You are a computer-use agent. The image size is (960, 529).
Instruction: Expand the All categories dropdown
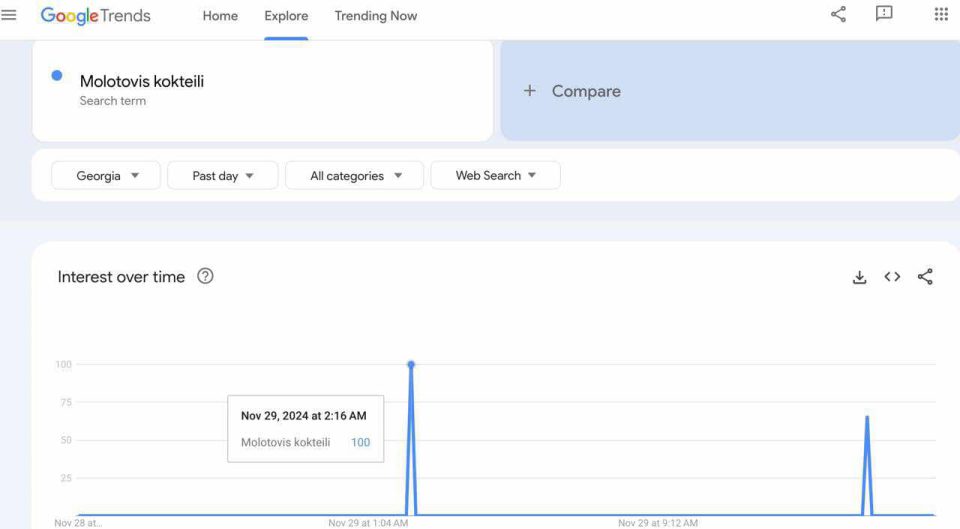pyautogui.click(x=354, y=176)
